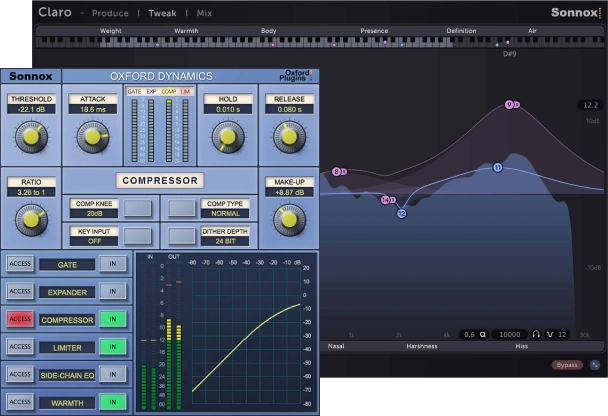Viewport: 608px width, 416px height.
Task: Click the round resize icon beside Bypass
Action: coord(595,365)
